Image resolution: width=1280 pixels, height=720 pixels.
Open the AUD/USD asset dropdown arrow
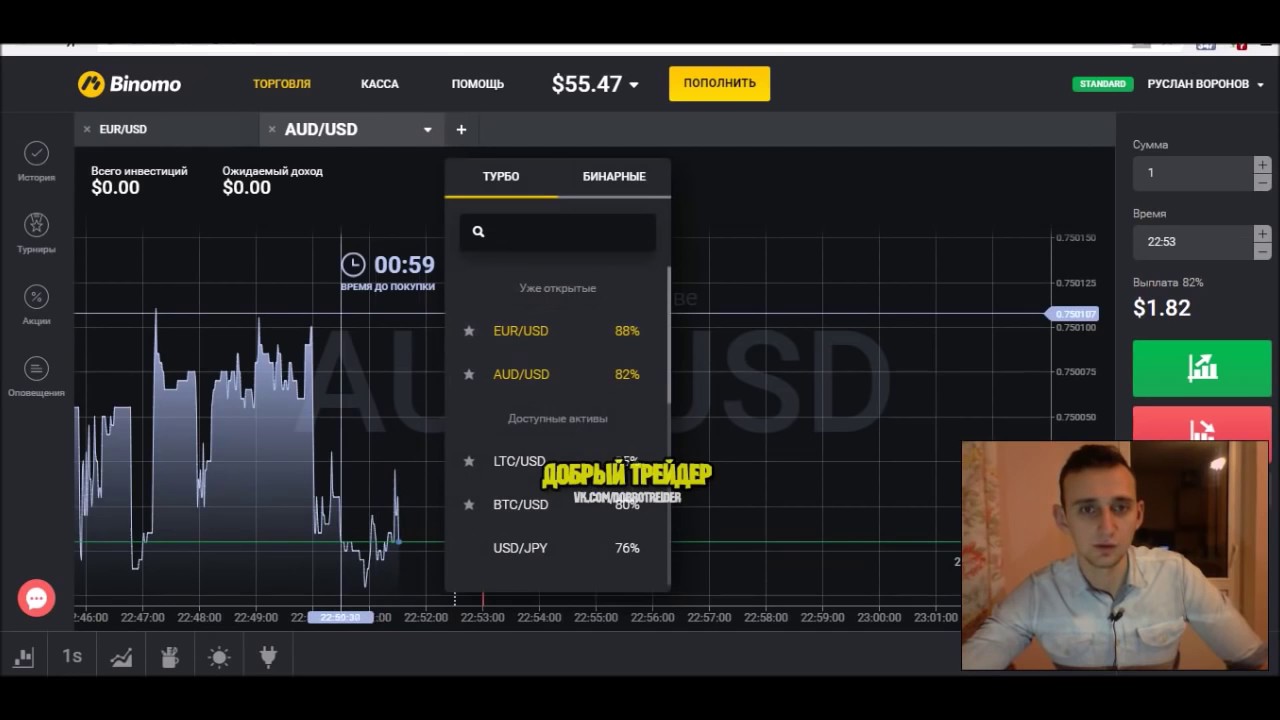[427, 130]
